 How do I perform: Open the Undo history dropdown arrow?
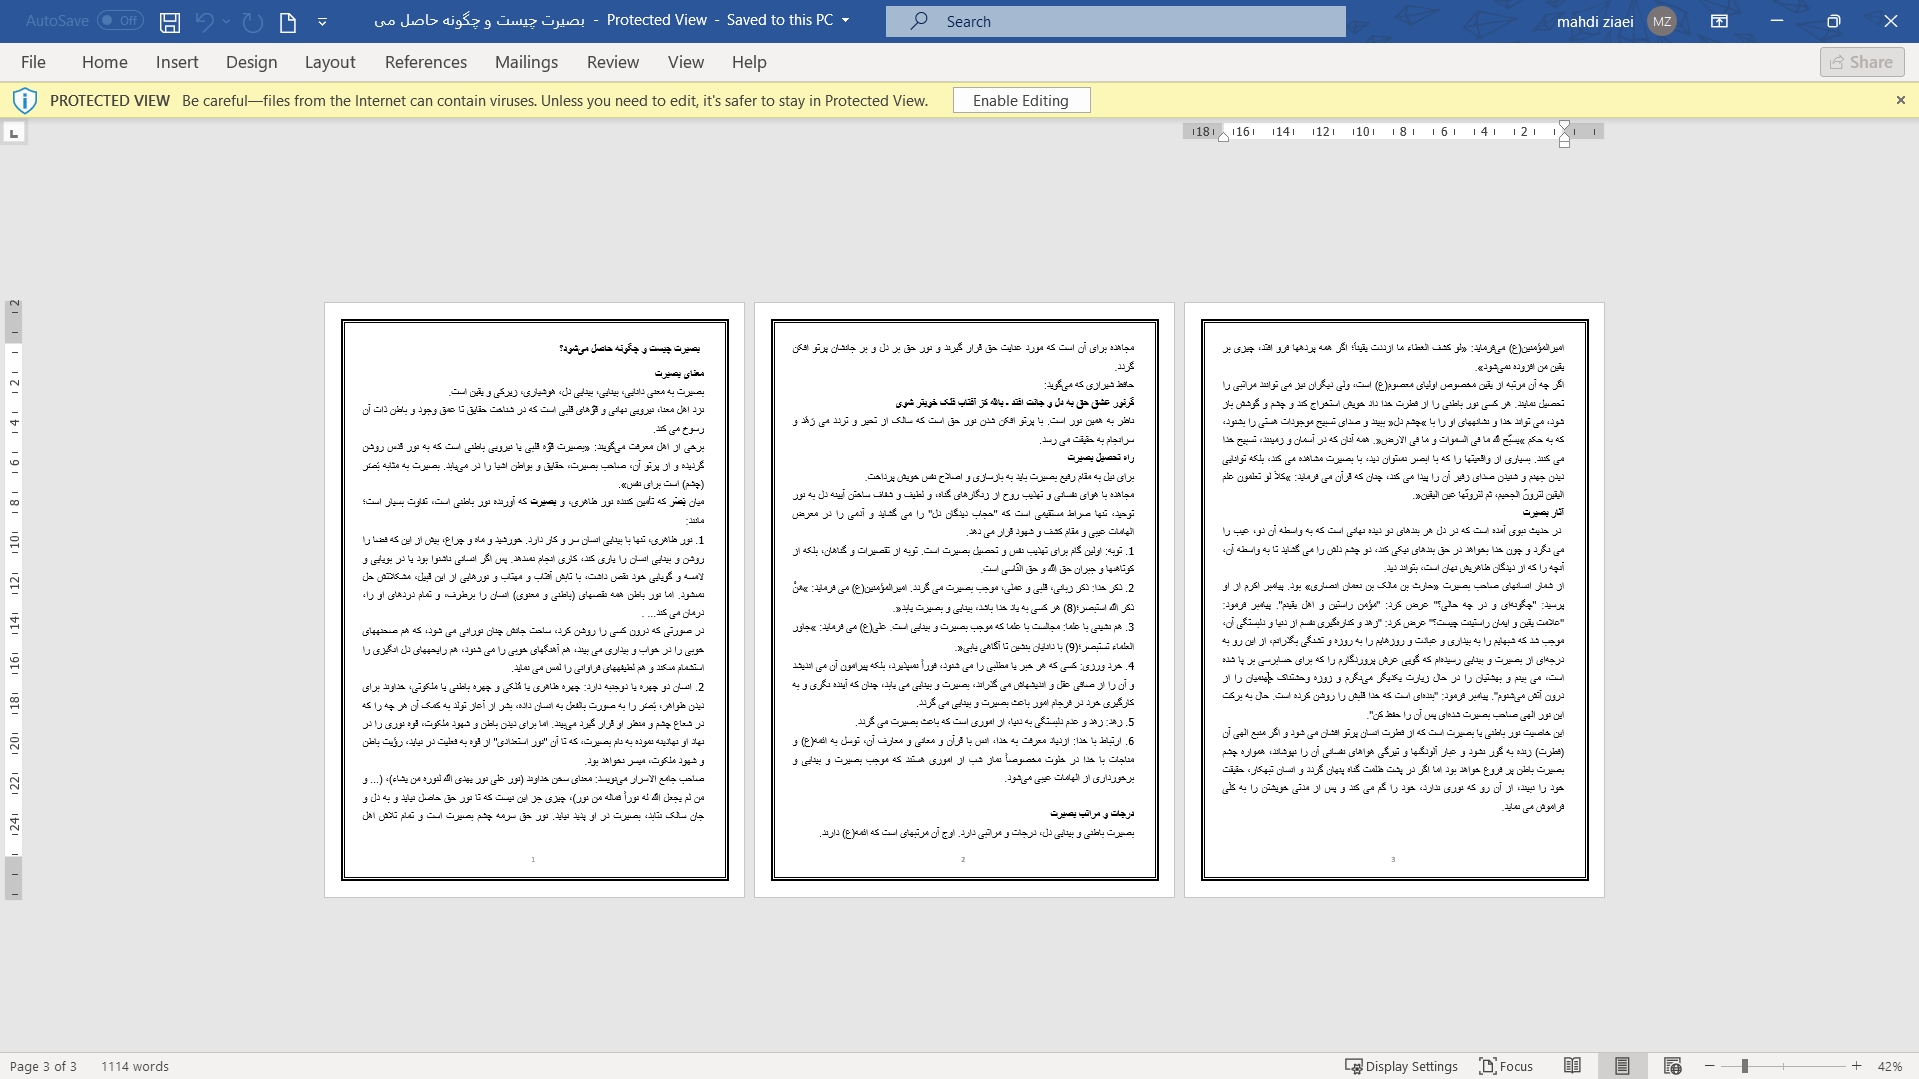(x=227, y=21)
